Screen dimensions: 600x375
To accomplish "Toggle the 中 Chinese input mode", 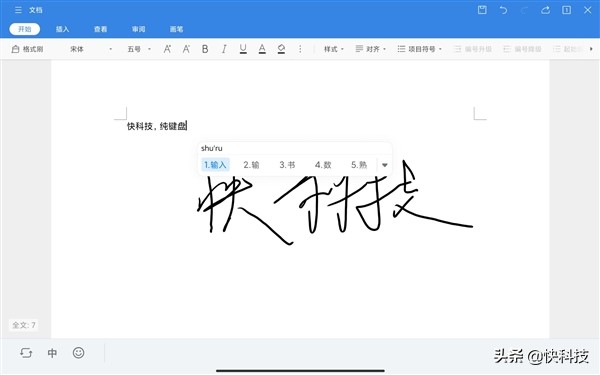I will (x=52, y=353).
